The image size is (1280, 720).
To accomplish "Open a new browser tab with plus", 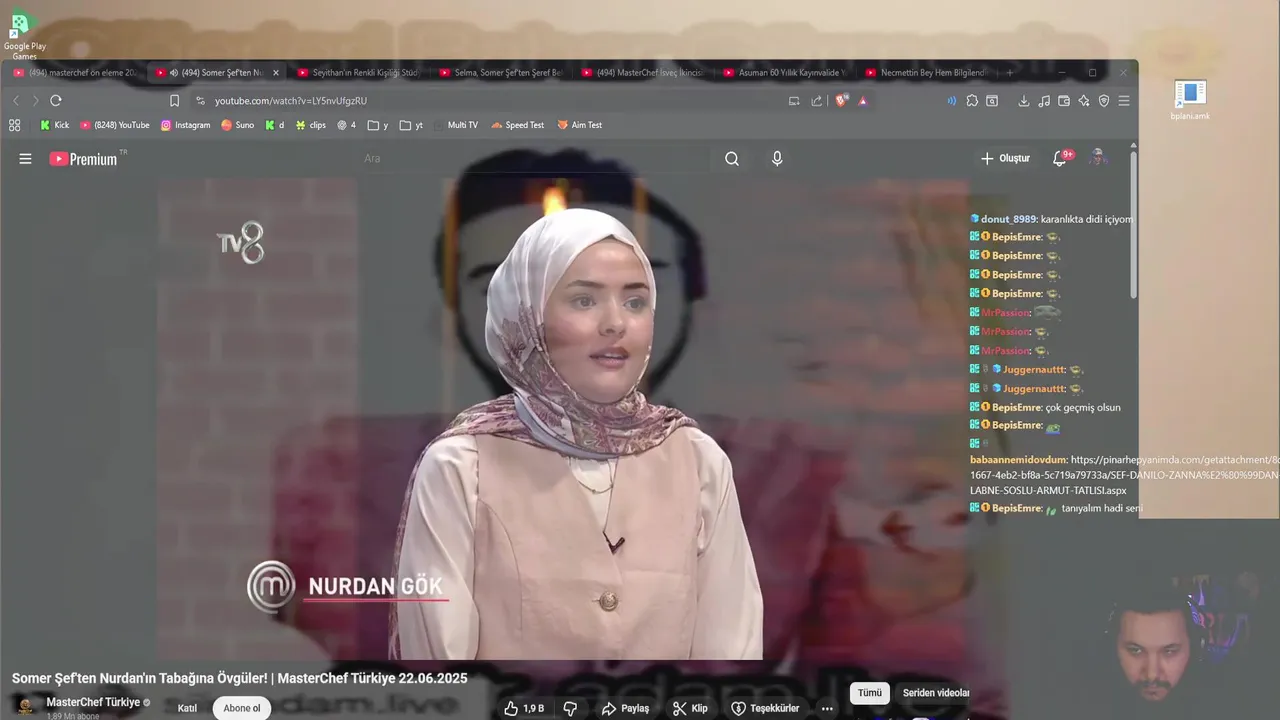I will tap(1010, 73).
